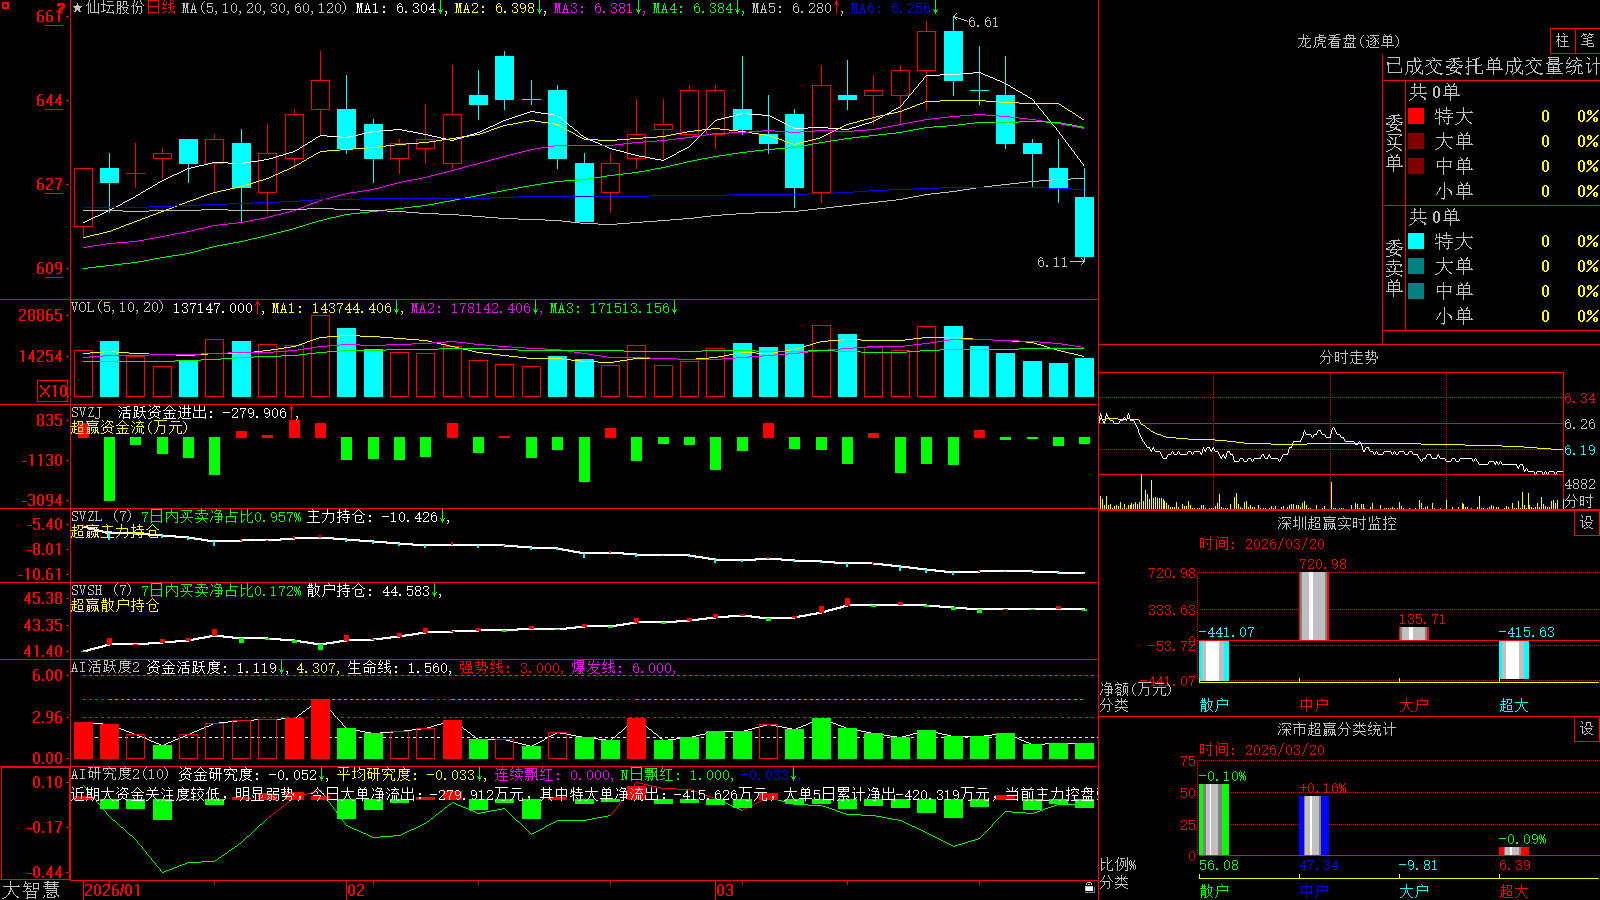The height and width of the screenshot is (900, 1600).
Task: Click the SVSH (7) indicator name
Action: (x=102, y=590)
